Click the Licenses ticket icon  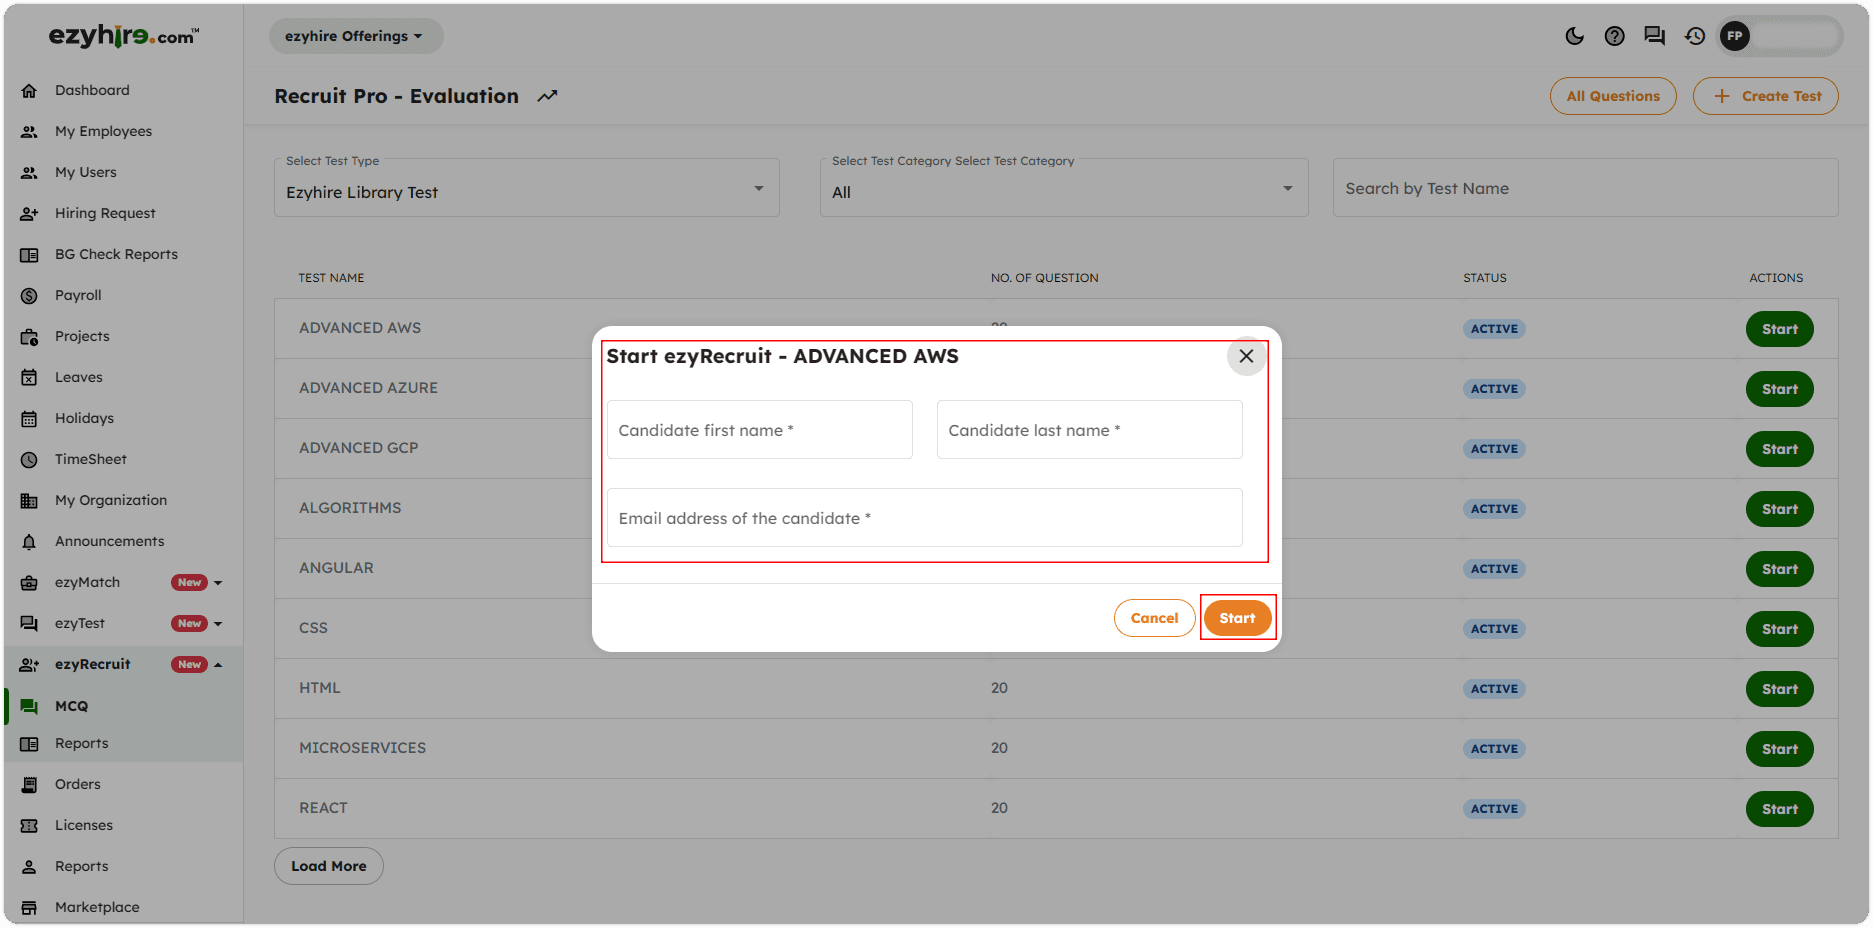coord(29,825)
